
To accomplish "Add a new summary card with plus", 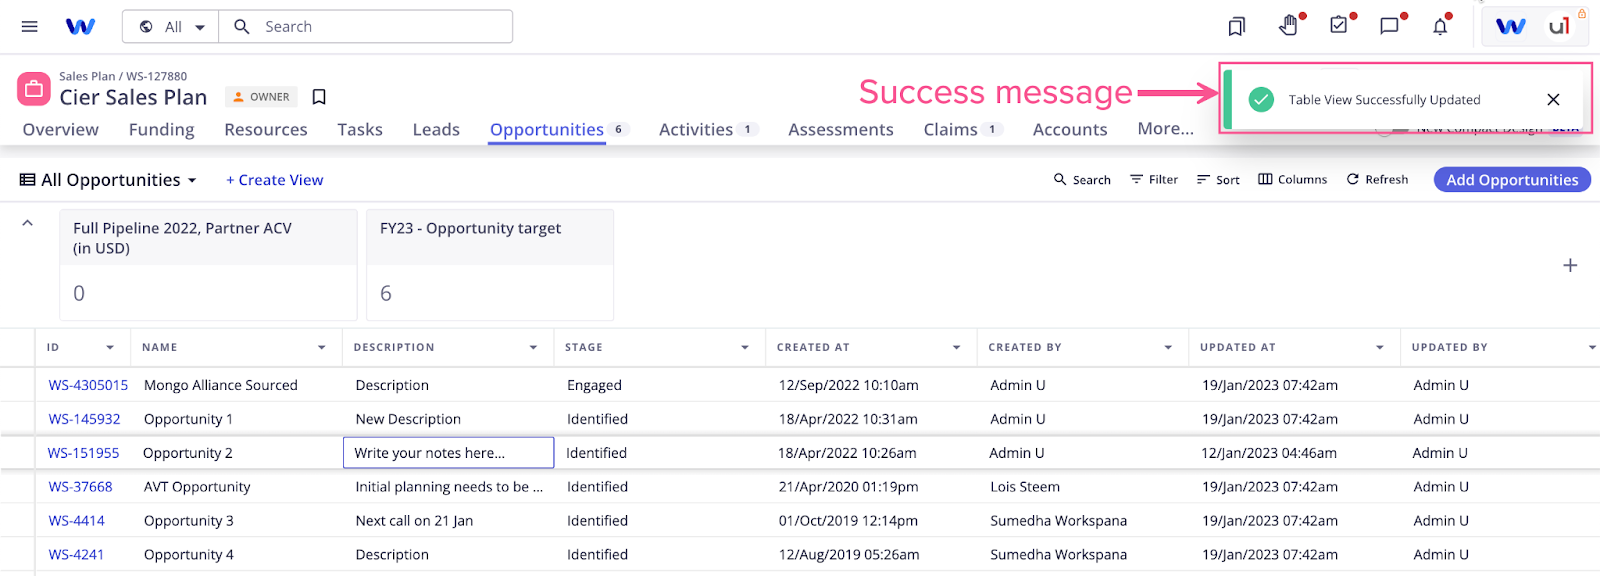I will point(1570,265).
